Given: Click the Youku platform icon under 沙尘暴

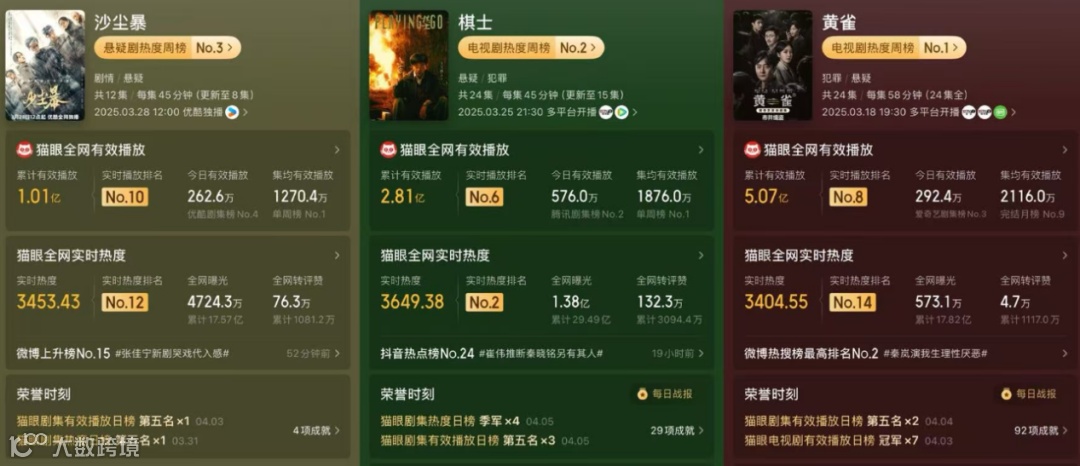Looking at the screenshot, I should (x=232, y=112).
